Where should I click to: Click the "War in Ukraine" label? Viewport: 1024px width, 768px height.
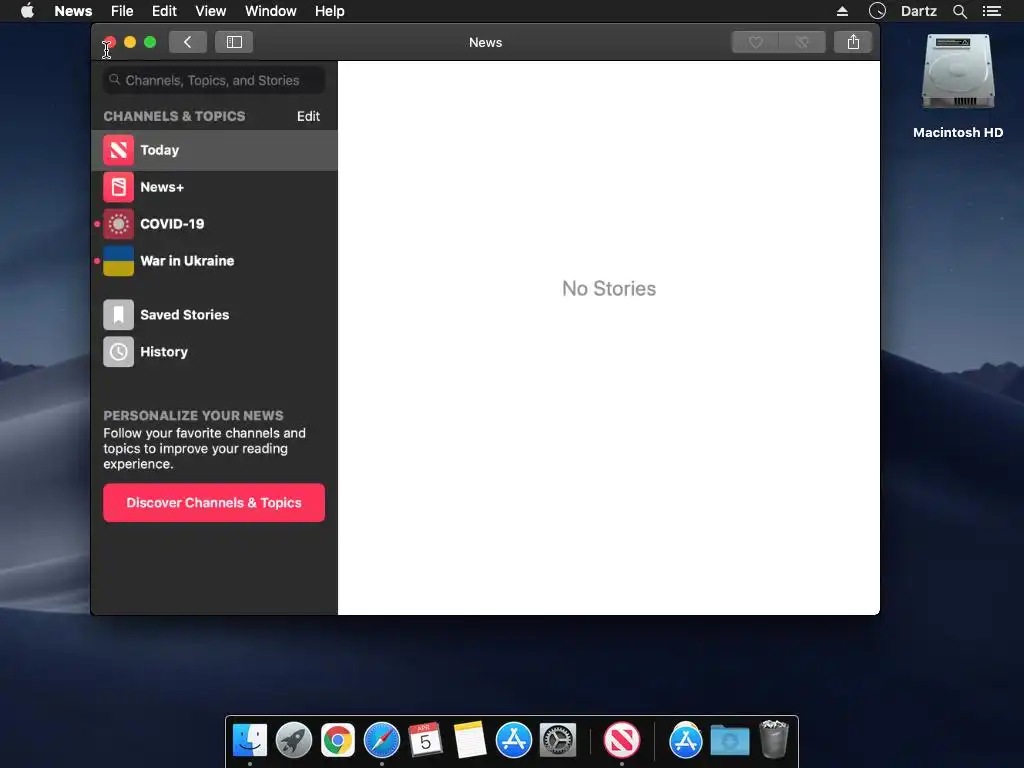click(x=187, y=261)
